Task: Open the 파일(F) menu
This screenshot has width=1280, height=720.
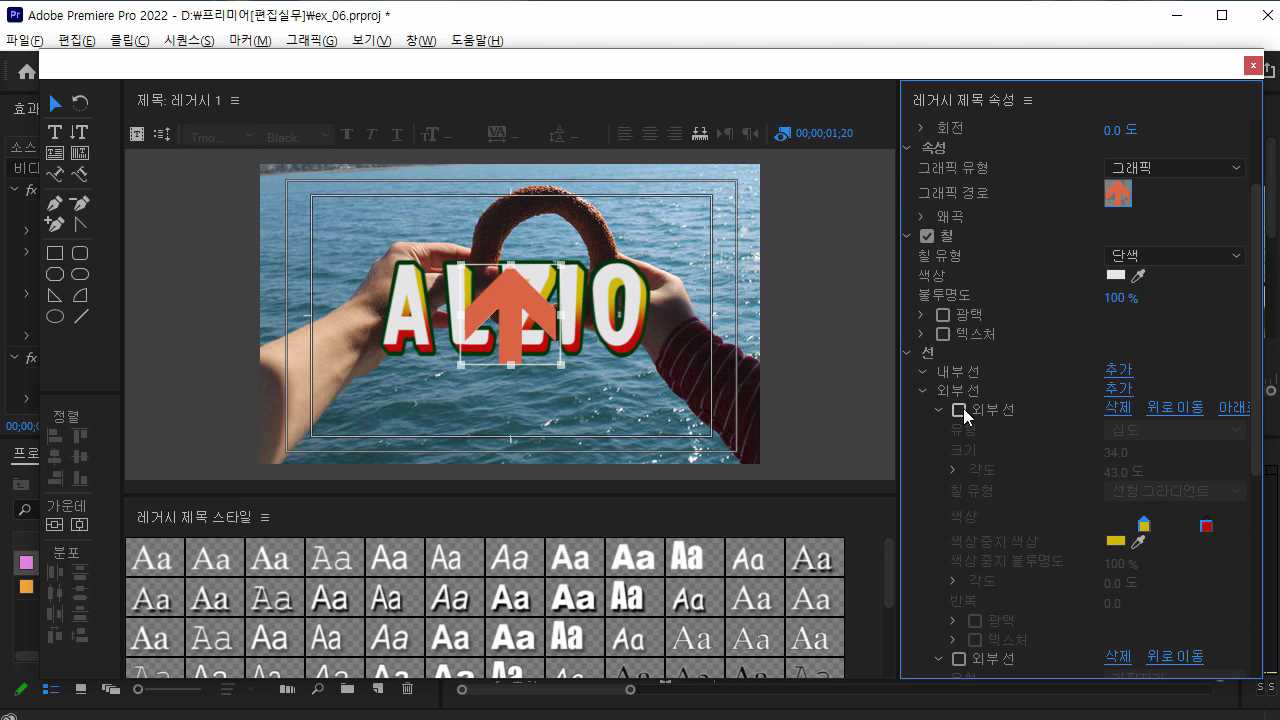Action: (x=25, y=41)
